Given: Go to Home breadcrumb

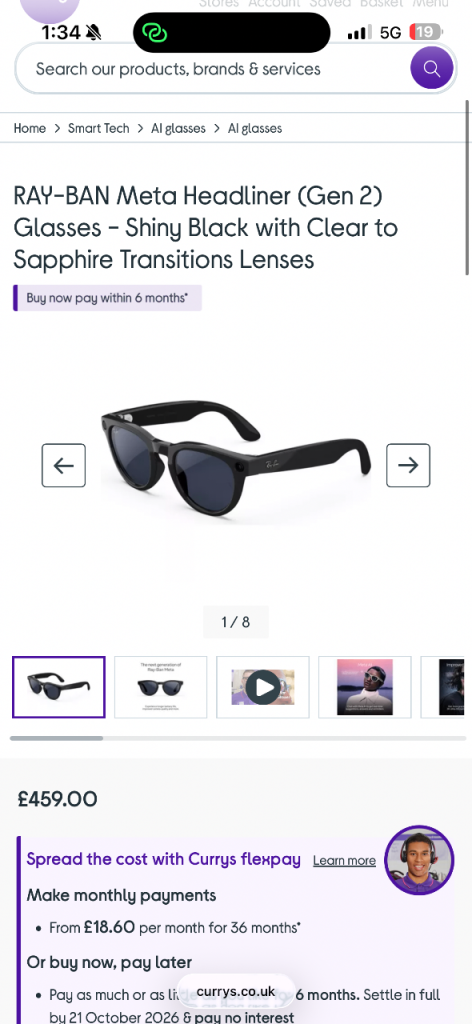Looking at the screenshot, I should click(x=29, y=129).
